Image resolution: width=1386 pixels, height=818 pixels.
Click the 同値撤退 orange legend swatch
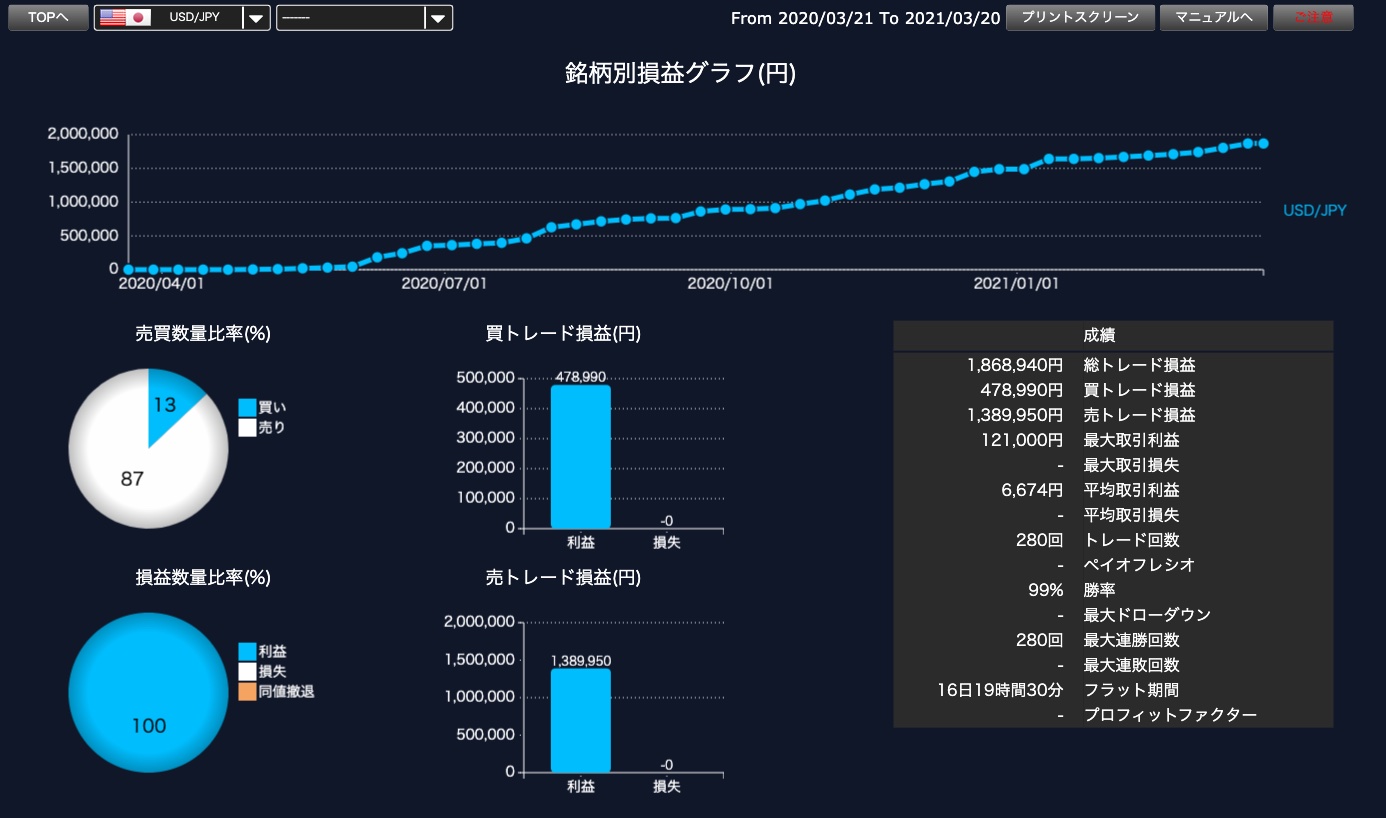coord(247,691)
